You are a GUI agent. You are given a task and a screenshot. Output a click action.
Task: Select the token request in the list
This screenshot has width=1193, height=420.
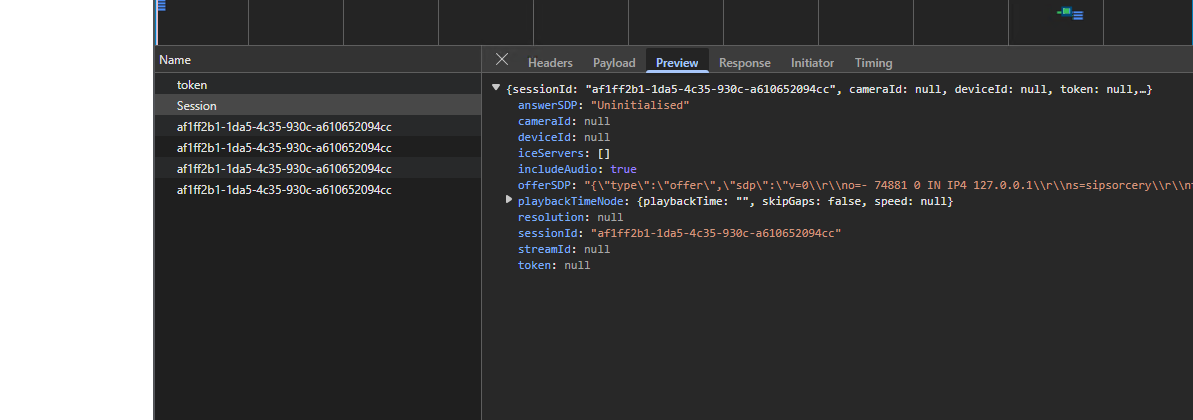coord(192,85)
